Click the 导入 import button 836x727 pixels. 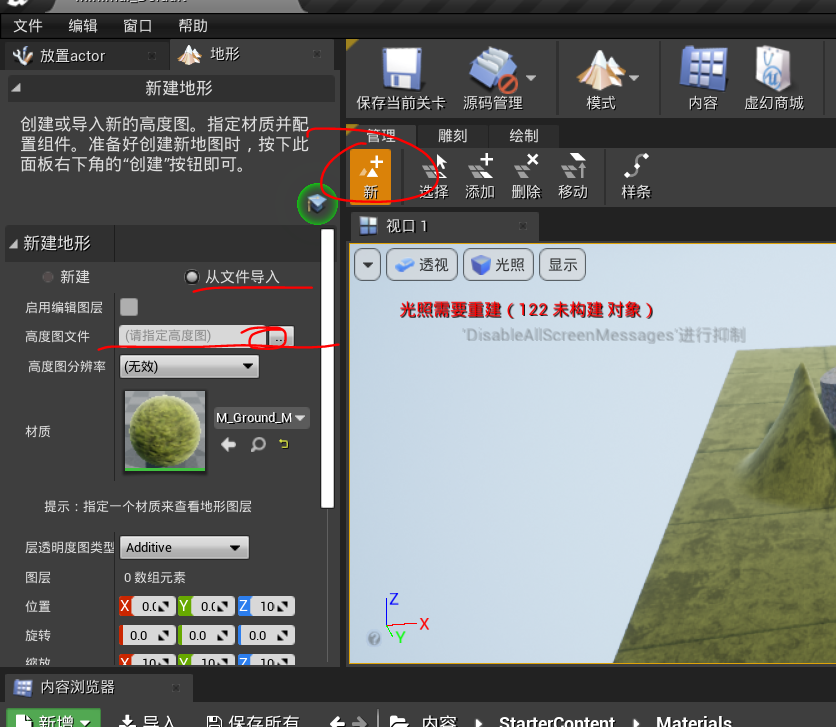147,721
